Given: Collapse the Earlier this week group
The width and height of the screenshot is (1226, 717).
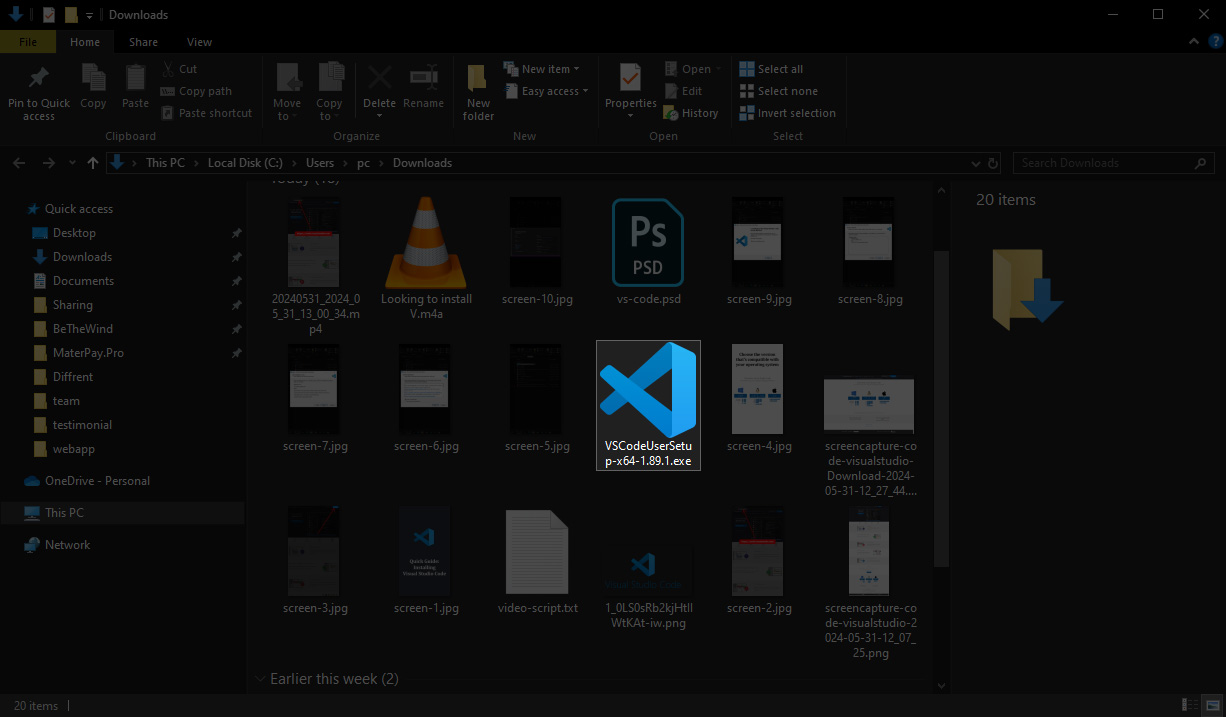Looking at the screenshot, I should 261,679.
